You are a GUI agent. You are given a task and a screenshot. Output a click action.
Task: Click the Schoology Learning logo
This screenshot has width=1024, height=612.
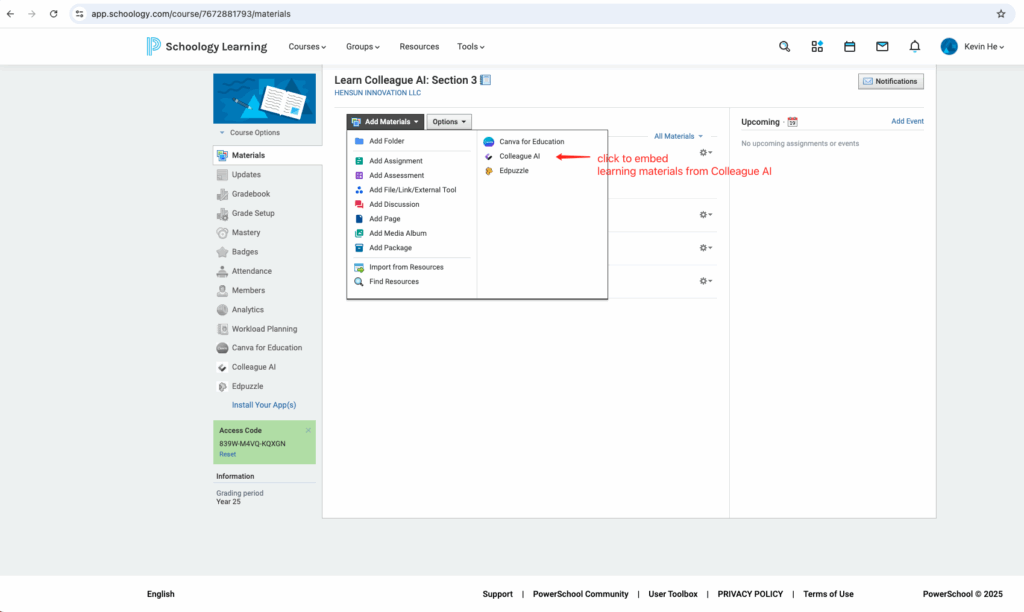click(207, 46)
